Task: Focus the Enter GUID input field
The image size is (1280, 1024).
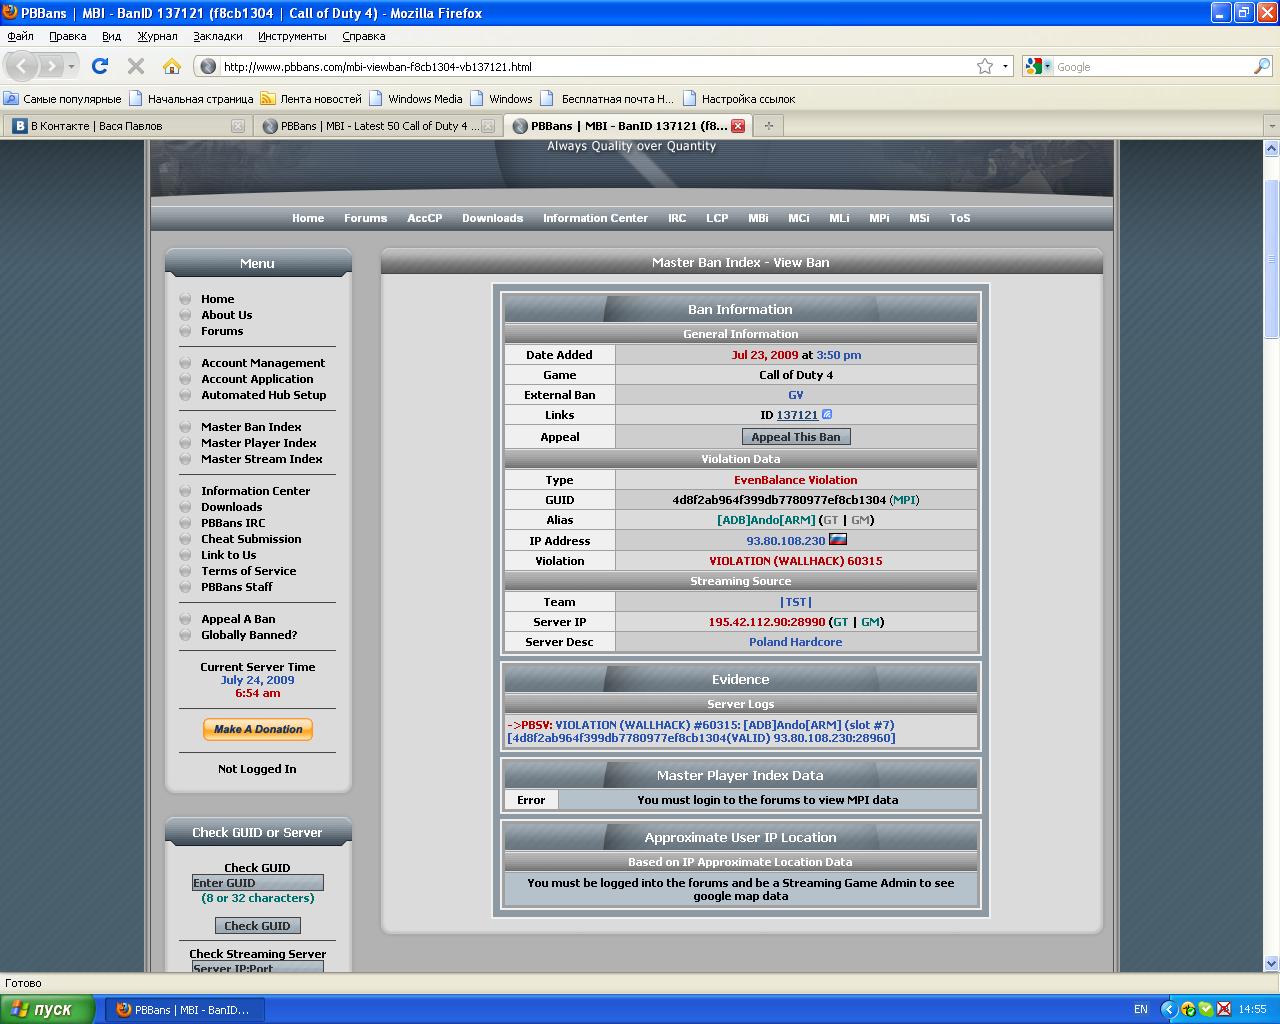Action: point(258,883)
